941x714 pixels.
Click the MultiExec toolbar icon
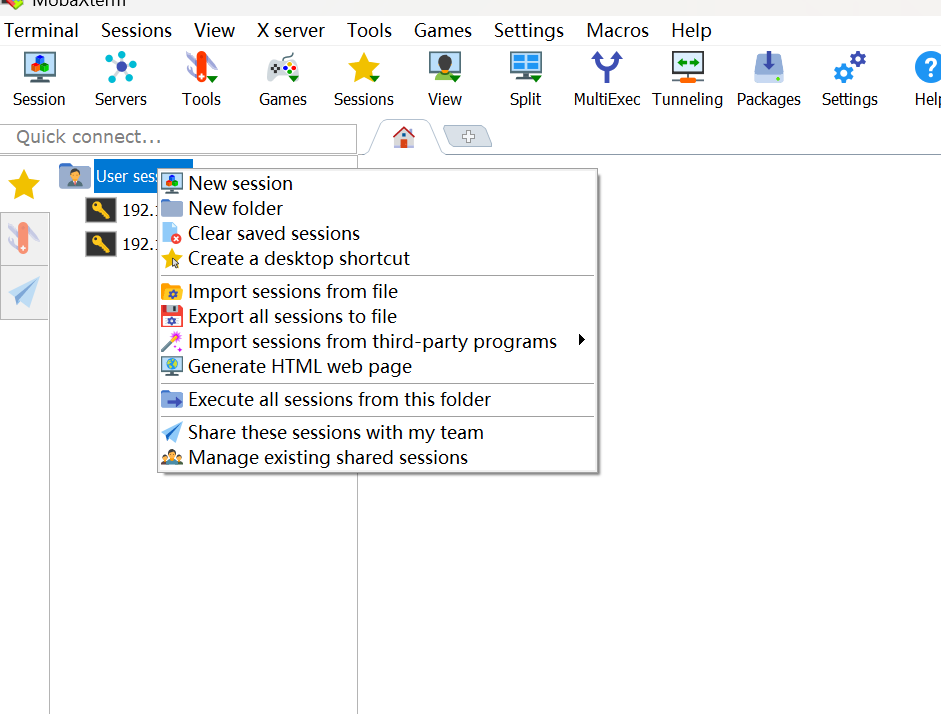point(607,79)
